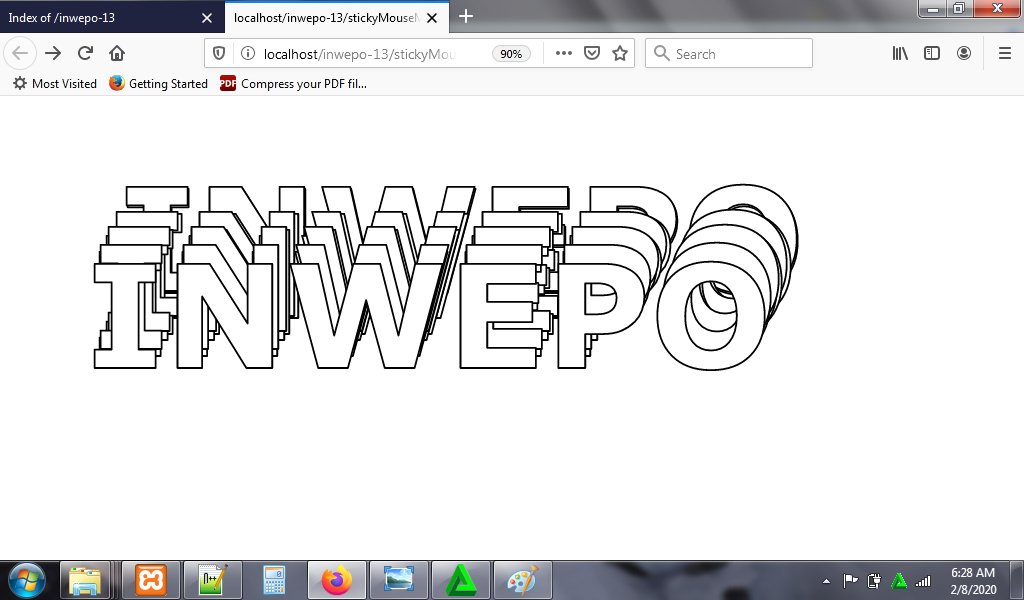Go back to the previous page
Viewport: 1024px width, 600px height.
click(x=20, y=53)
